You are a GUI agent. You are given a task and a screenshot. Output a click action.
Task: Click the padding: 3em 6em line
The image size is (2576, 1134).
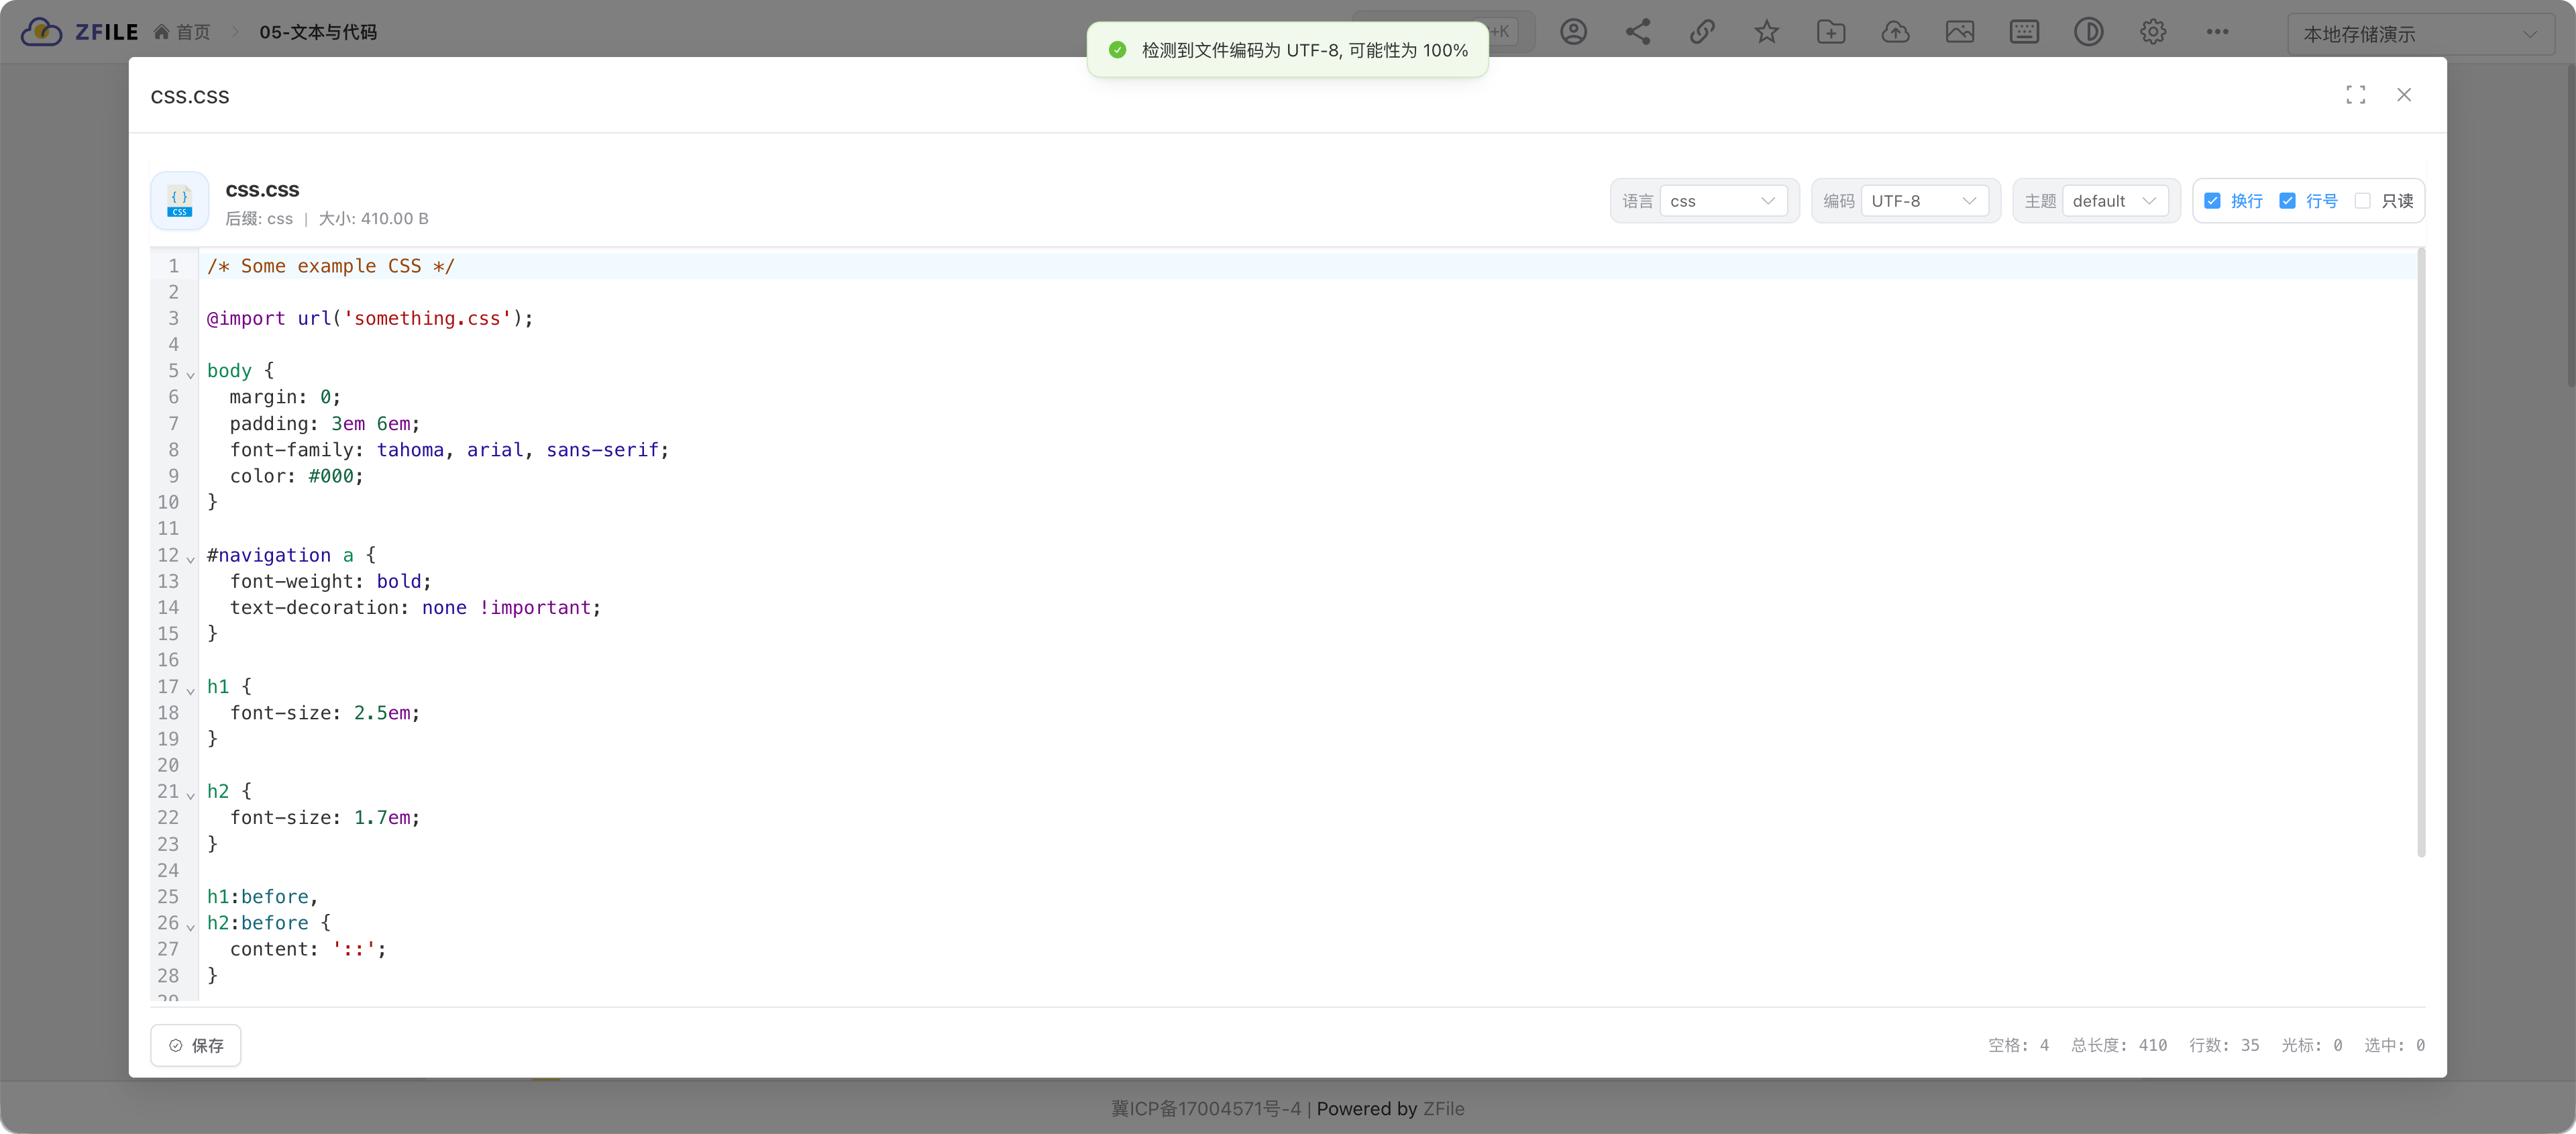[325, 424]
